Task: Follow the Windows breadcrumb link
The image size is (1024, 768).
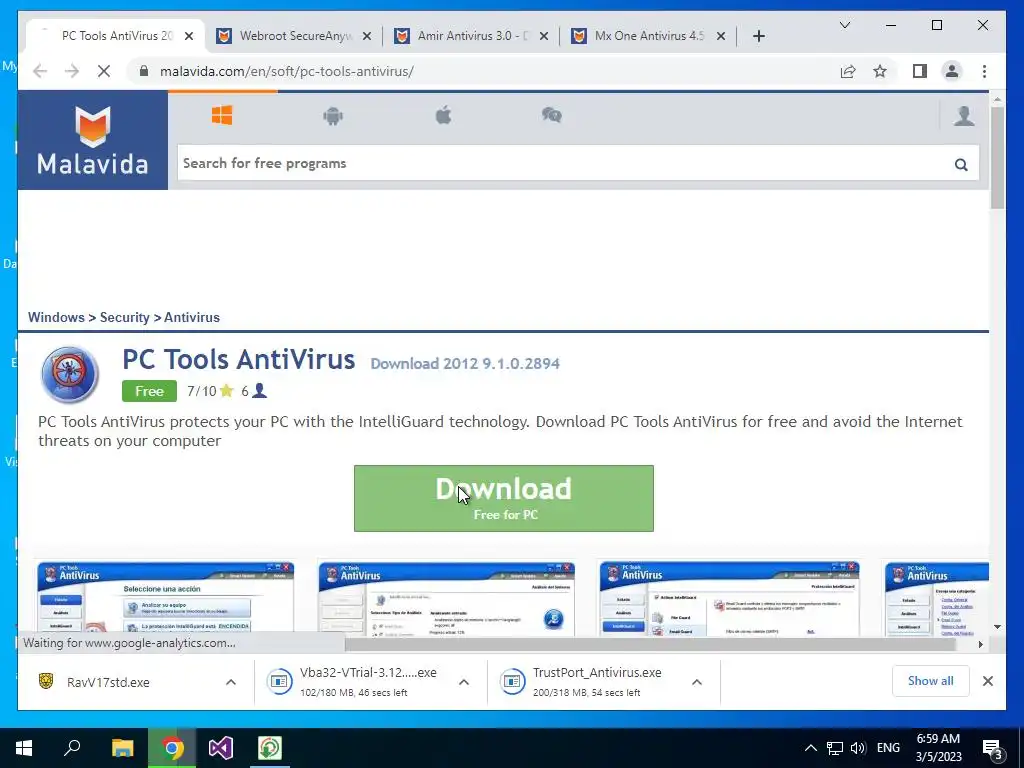Action: click(56, 317)
